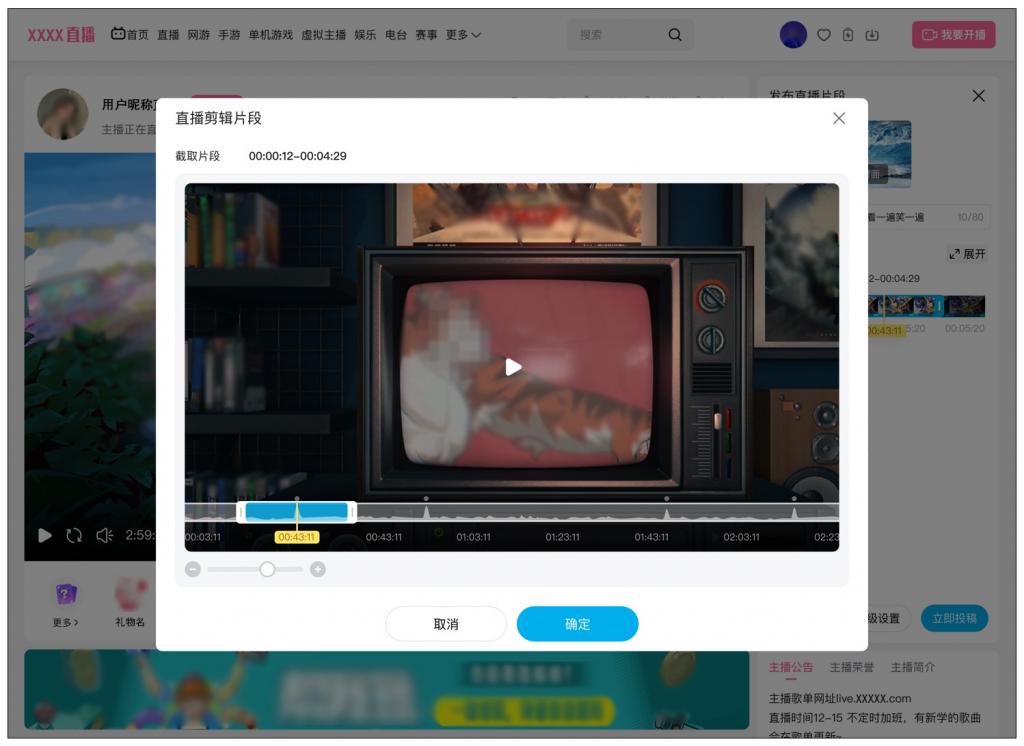Go to the 虚拟主播 navigation item

(323, 35)
